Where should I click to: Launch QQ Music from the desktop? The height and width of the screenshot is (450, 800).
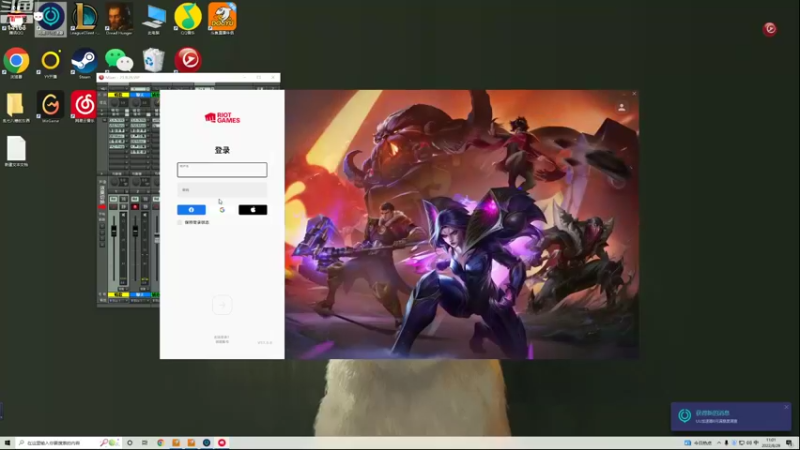(188, 18)
